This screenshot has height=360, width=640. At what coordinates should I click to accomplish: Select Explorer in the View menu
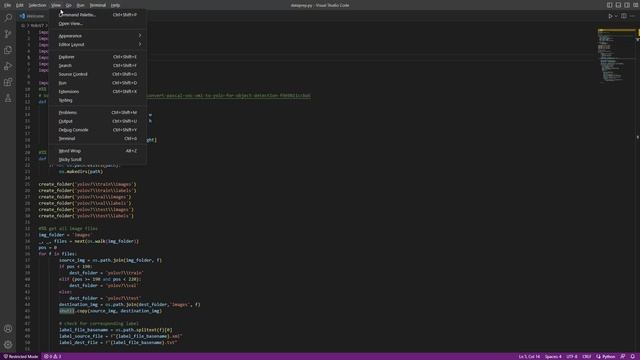98,57
